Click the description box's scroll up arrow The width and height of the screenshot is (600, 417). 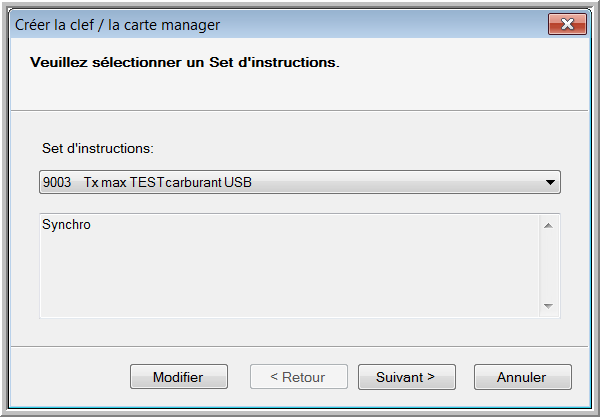[x=548, y=226]
